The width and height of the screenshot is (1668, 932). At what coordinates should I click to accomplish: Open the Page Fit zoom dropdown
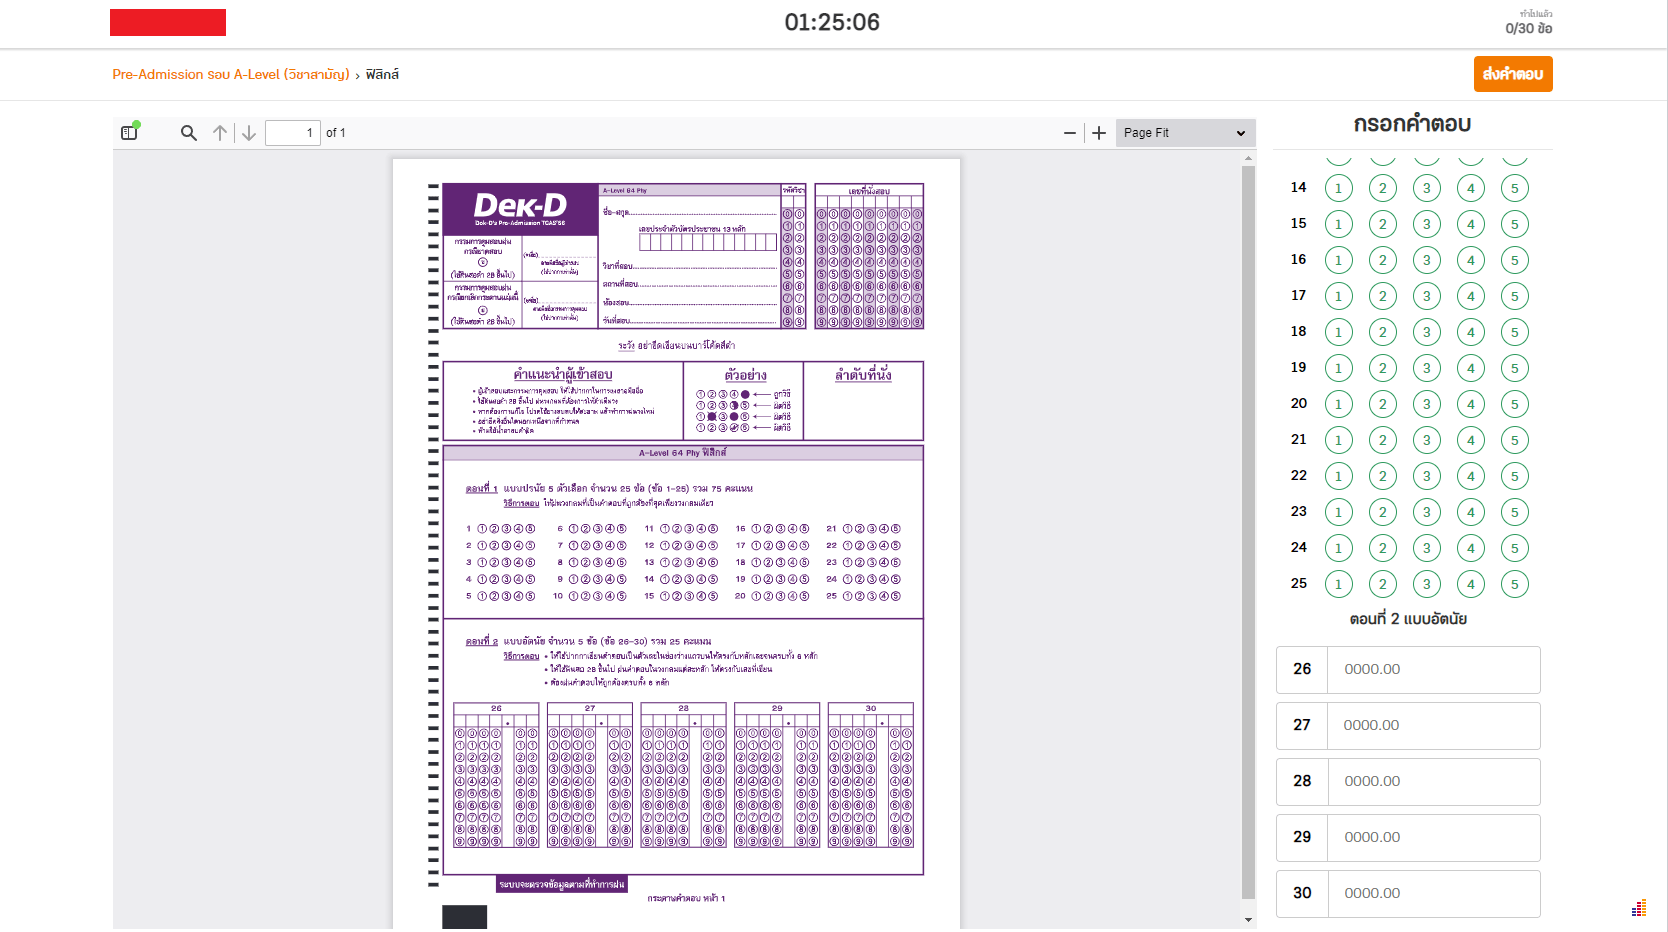coord(1184,132)
